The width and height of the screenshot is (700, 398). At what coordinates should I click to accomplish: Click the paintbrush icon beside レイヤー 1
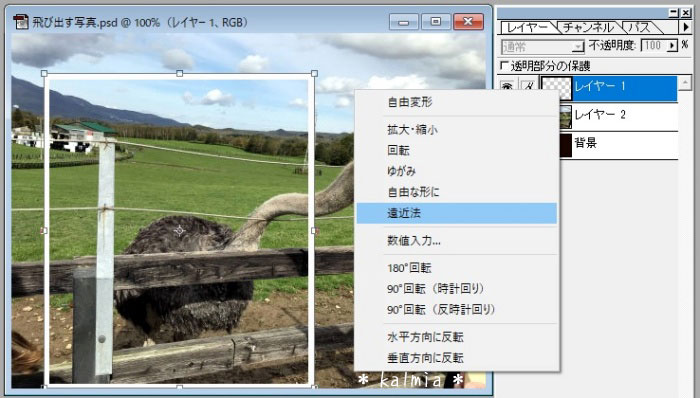click(x=528, y=86)
